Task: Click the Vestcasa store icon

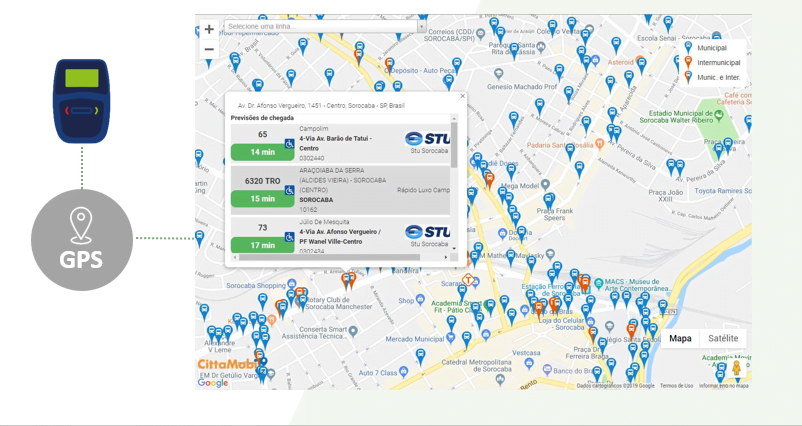Action: (529, 362)
